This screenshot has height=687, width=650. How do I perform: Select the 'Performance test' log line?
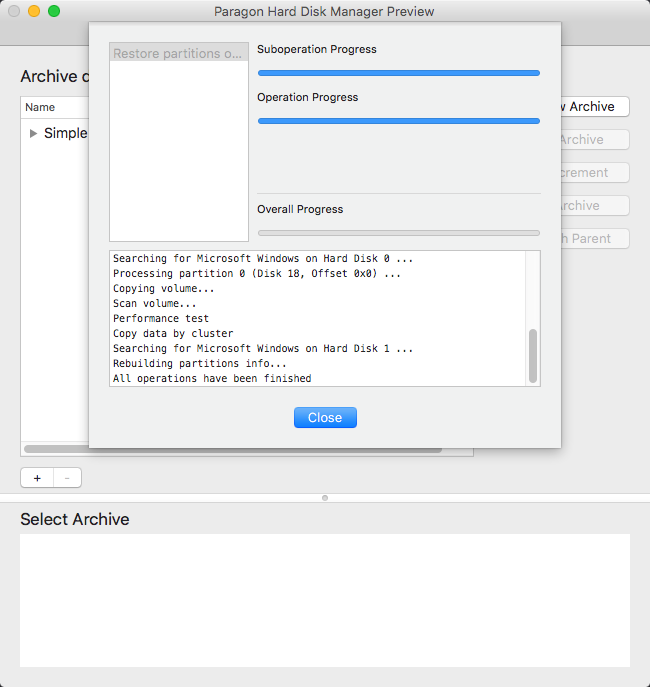(x=161, y=319)
